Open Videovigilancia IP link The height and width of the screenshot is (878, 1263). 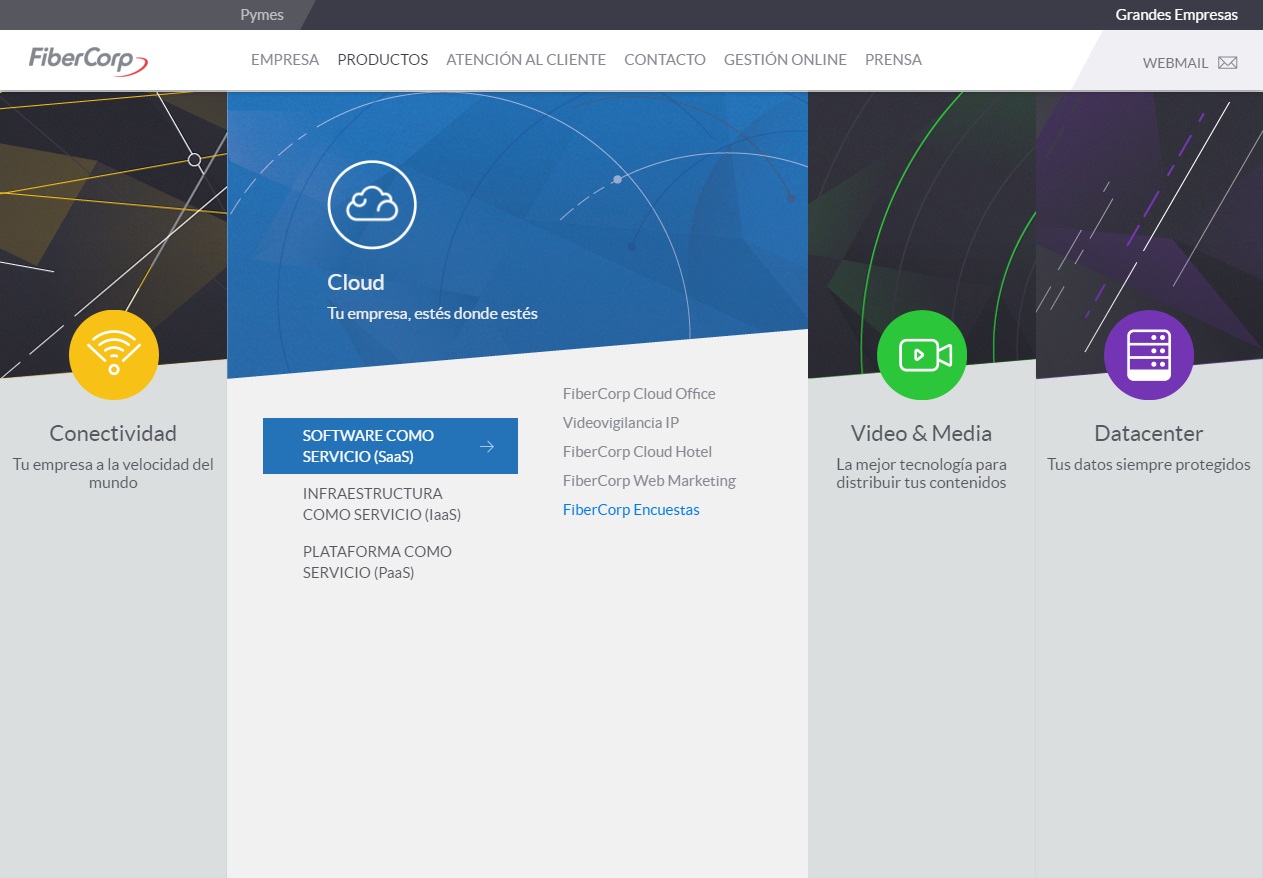pyautogui.click(x=621, y=423)
